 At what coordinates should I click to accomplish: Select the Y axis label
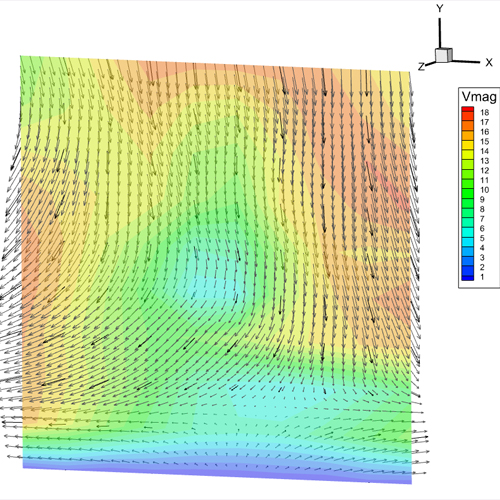click(x=440, y=9)
